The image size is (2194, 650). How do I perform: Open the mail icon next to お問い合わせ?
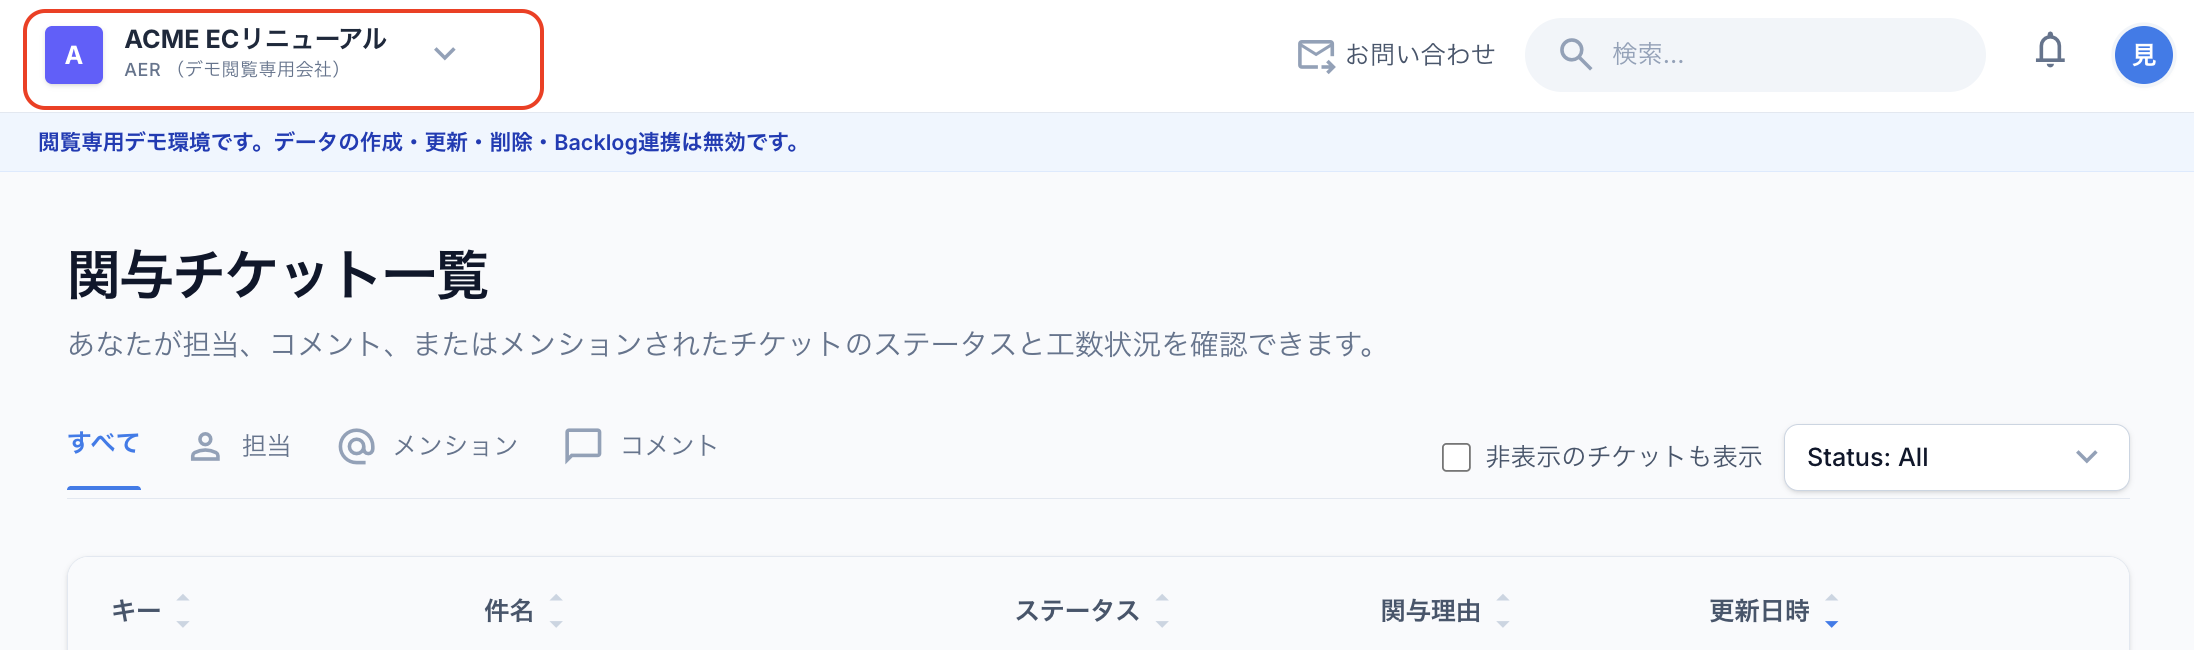click(x=1315, y=55)
